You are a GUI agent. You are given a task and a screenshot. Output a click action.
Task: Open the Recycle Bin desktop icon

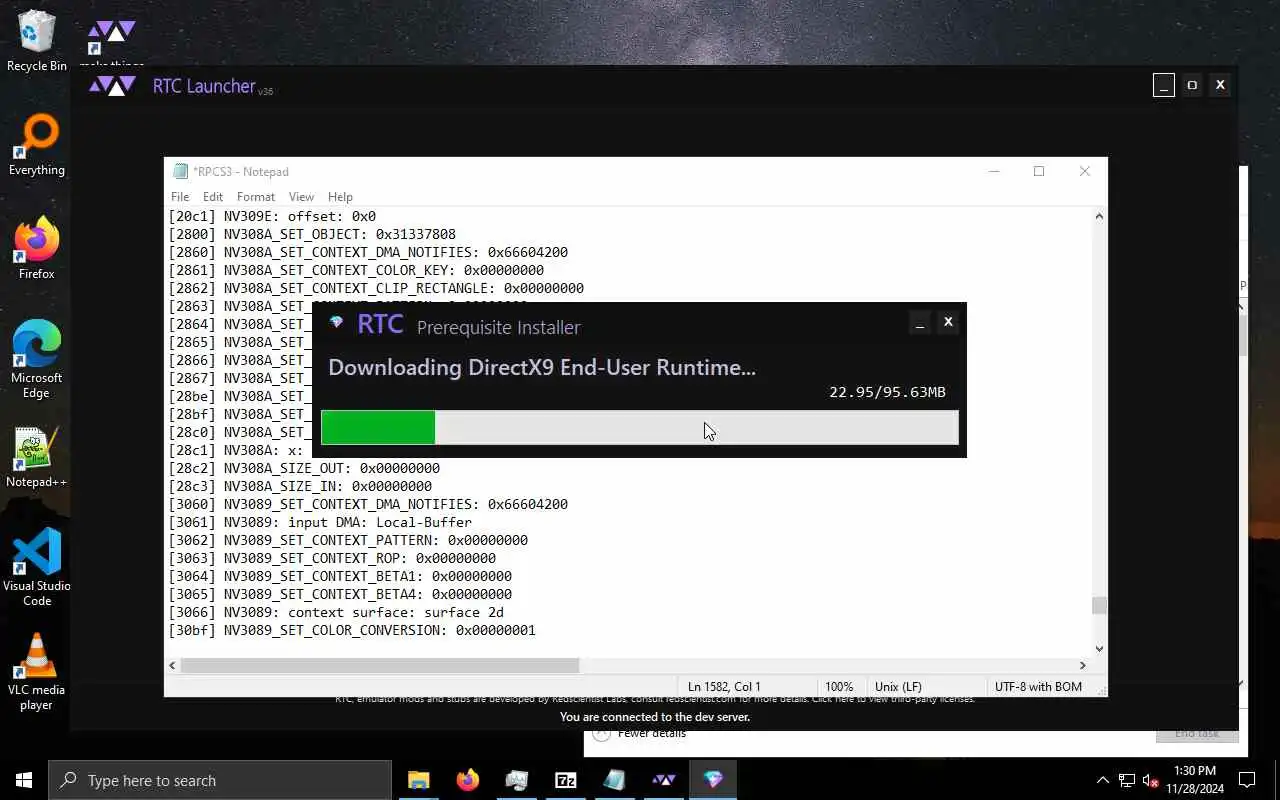37,41
